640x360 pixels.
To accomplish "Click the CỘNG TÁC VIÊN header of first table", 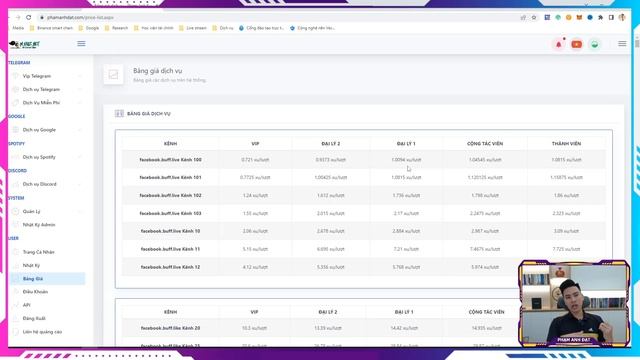I will [485, 144].
